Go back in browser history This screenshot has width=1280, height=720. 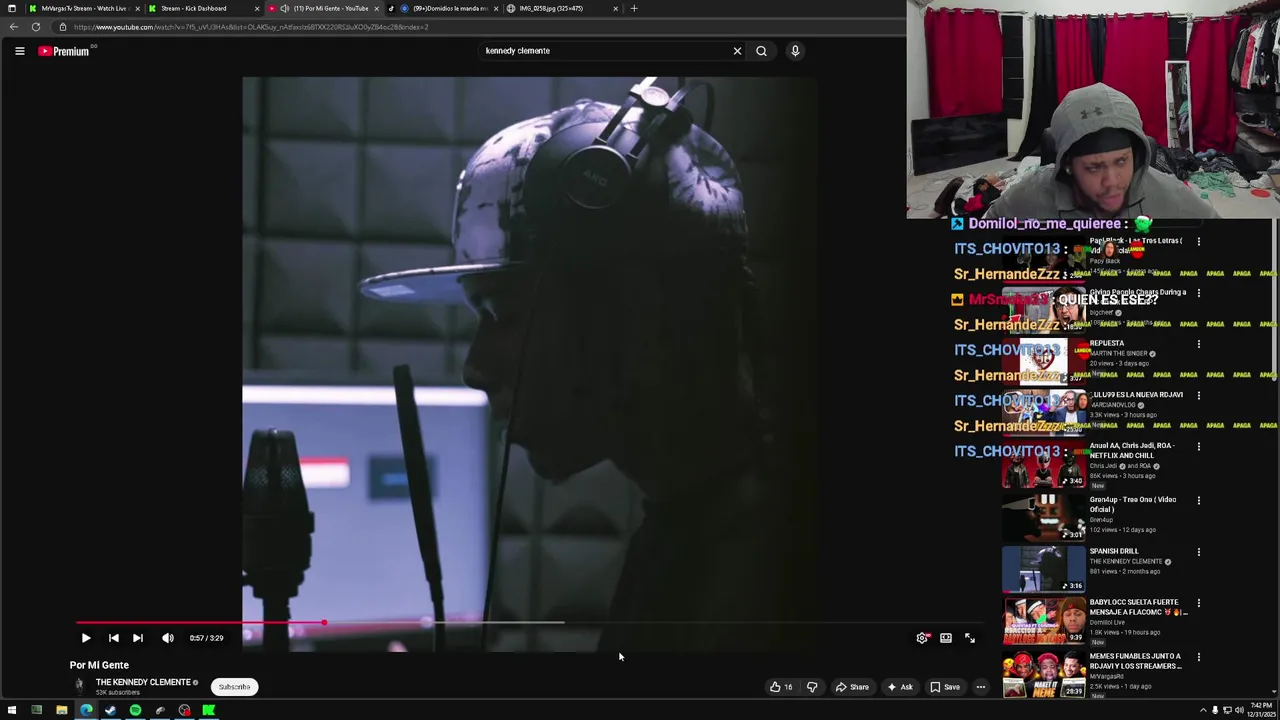[14, 27]
